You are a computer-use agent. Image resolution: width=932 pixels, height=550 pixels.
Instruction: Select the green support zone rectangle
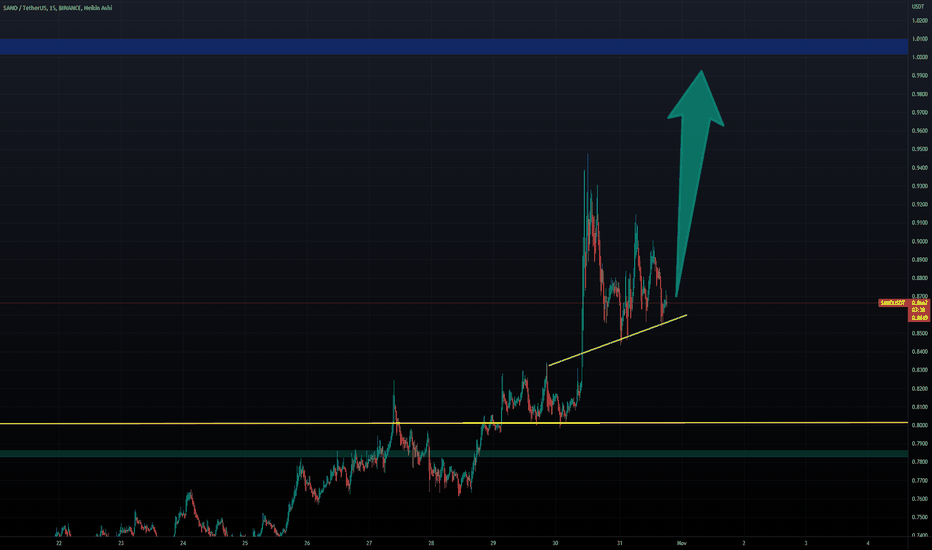point(454,454)
